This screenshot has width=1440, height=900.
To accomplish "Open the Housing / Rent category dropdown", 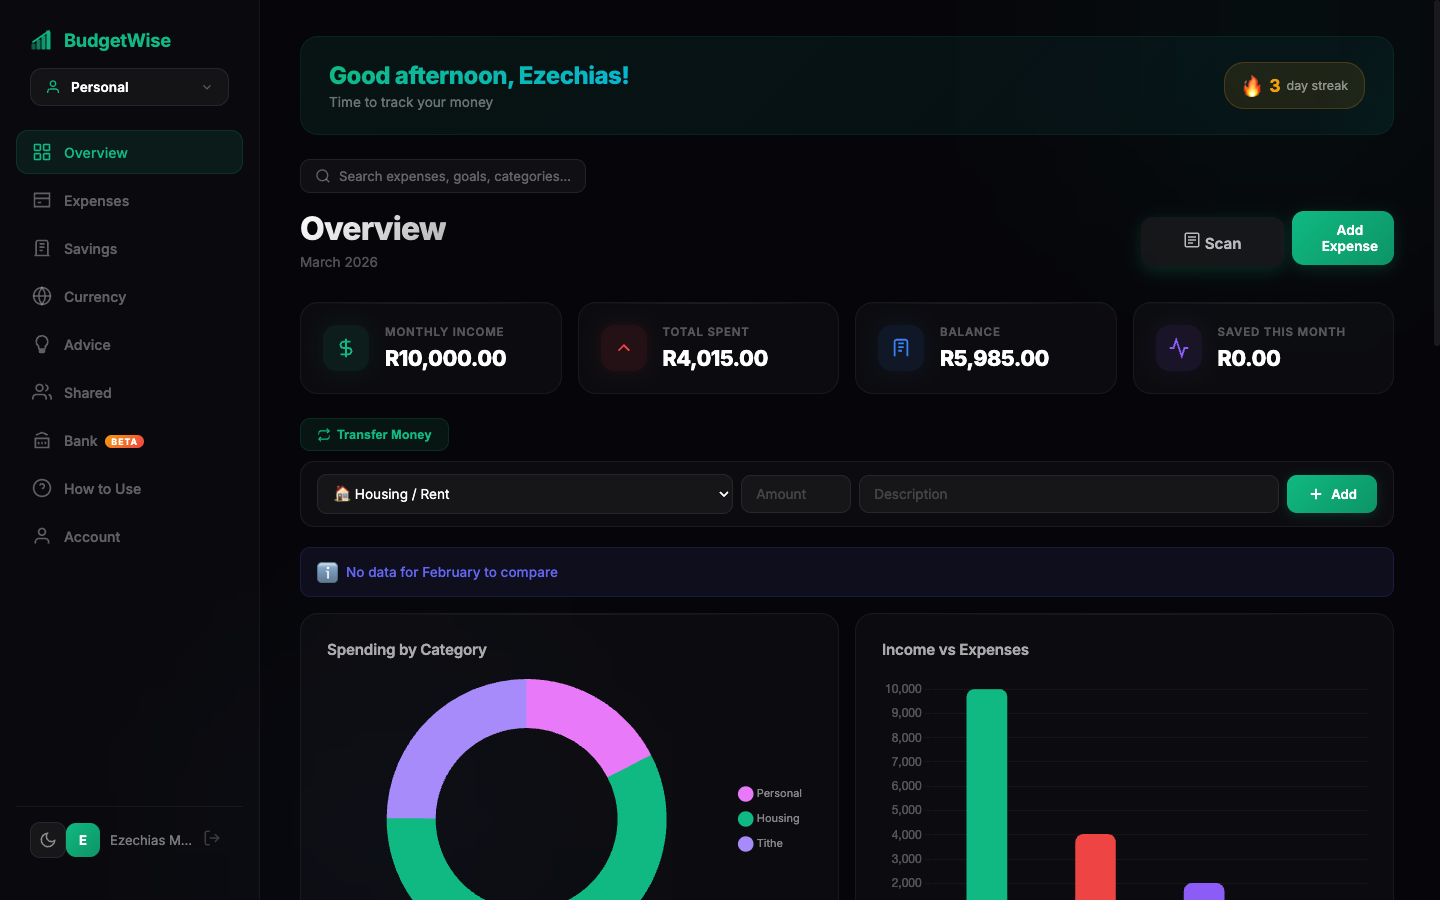I will (x=525, y=494).
